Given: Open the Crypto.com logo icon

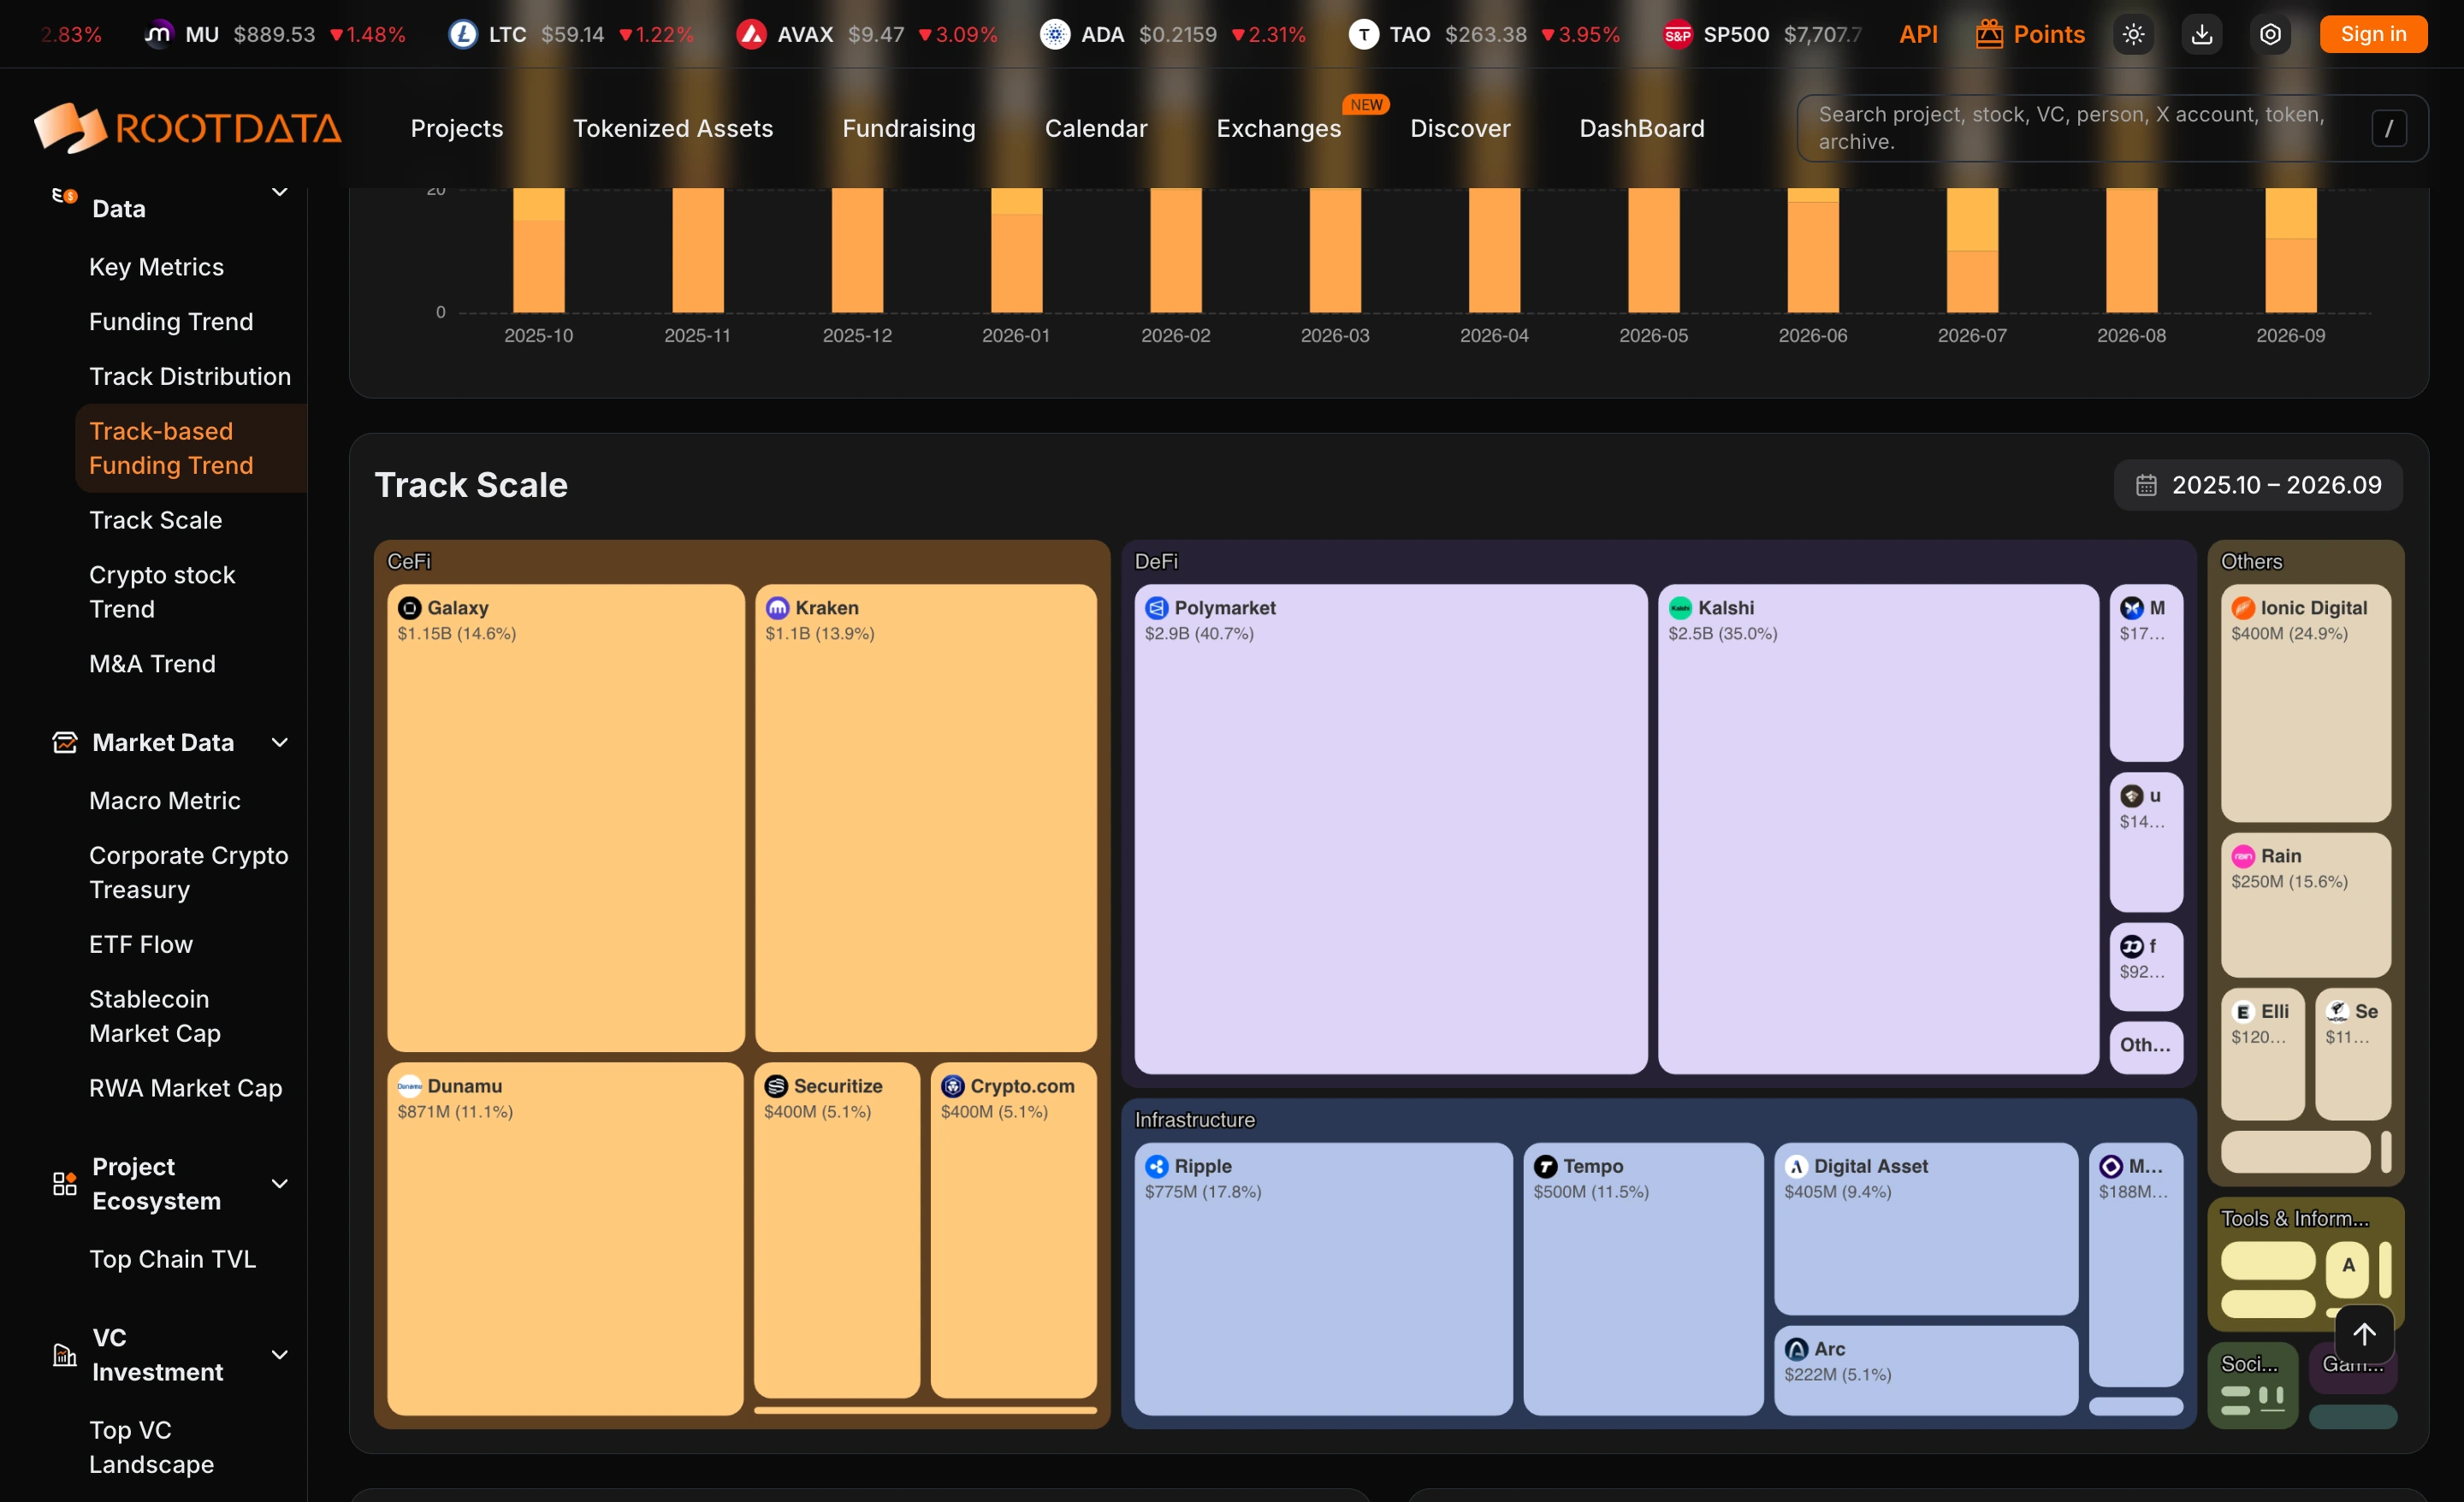Looking at the screenshot, I should point(953,1086).
